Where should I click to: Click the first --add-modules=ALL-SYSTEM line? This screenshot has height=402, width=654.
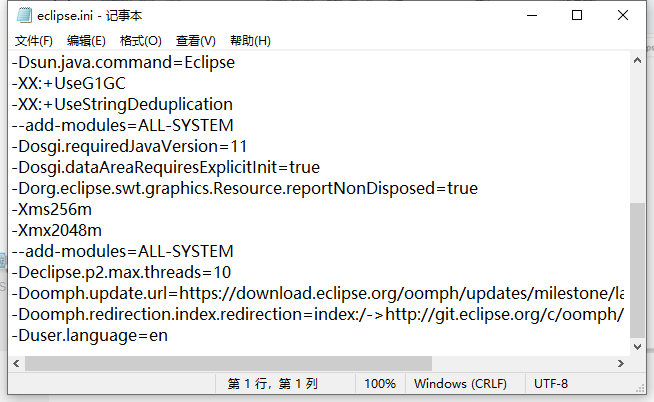[123, 125]
